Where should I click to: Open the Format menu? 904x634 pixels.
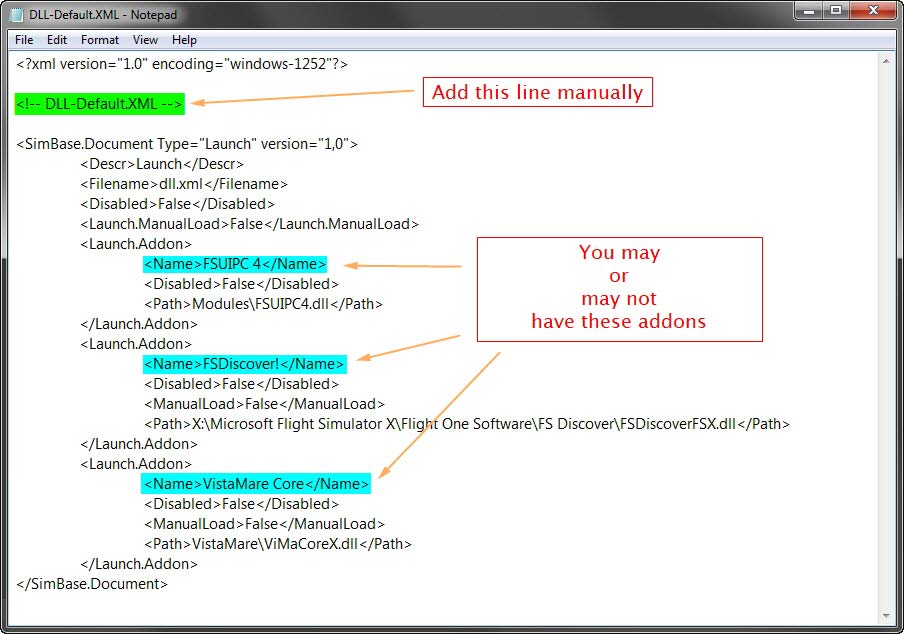click(100, 40)
